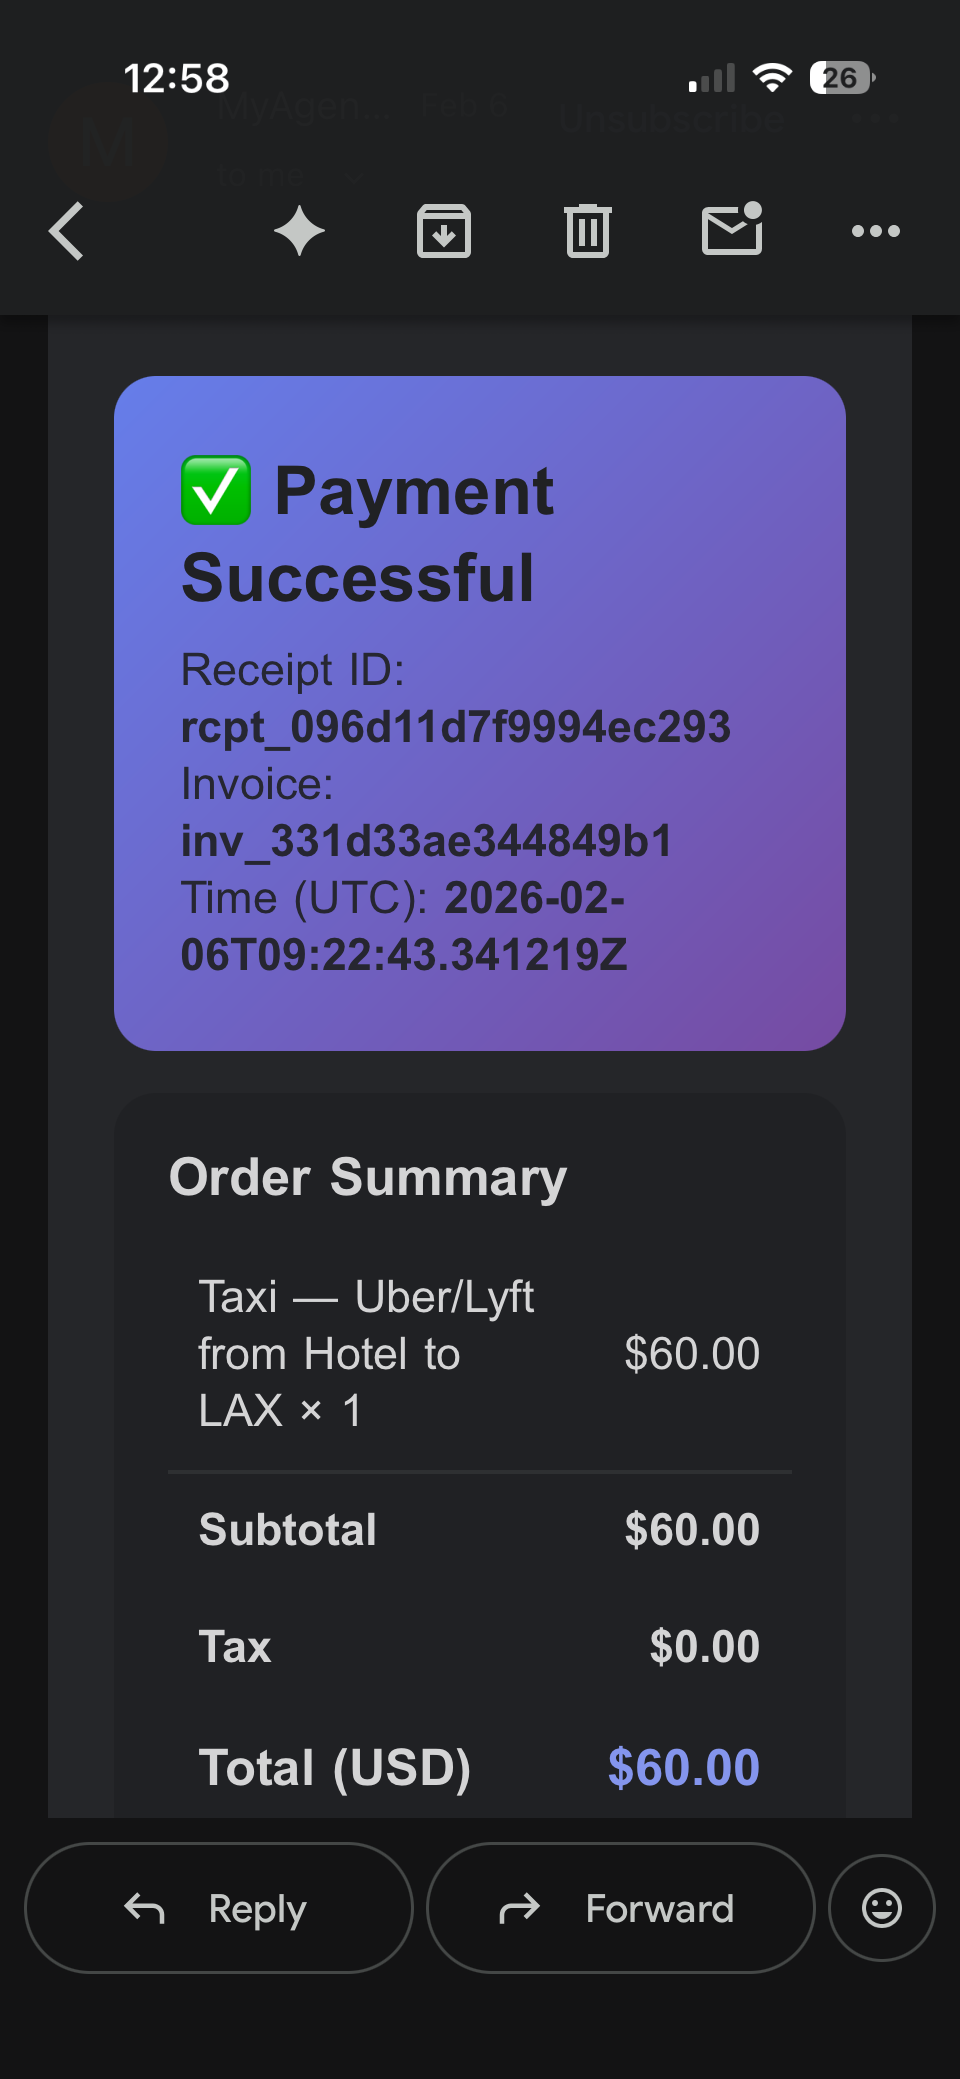Image resolution: width=960 pixels, height=2079 pixels.
Task: Tap the green checkmark Payment Successful emoji
Action: 216,491
